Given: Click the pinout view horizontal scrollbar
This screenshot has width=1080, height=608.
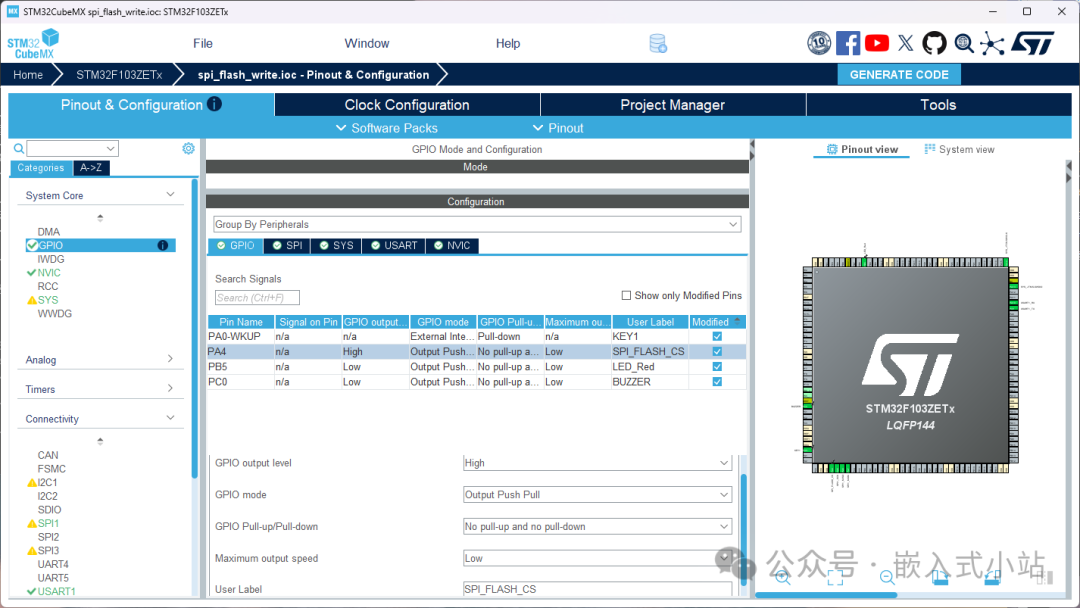Looking at the screenshot, I should pyautogui.click(x=827, y=595).
